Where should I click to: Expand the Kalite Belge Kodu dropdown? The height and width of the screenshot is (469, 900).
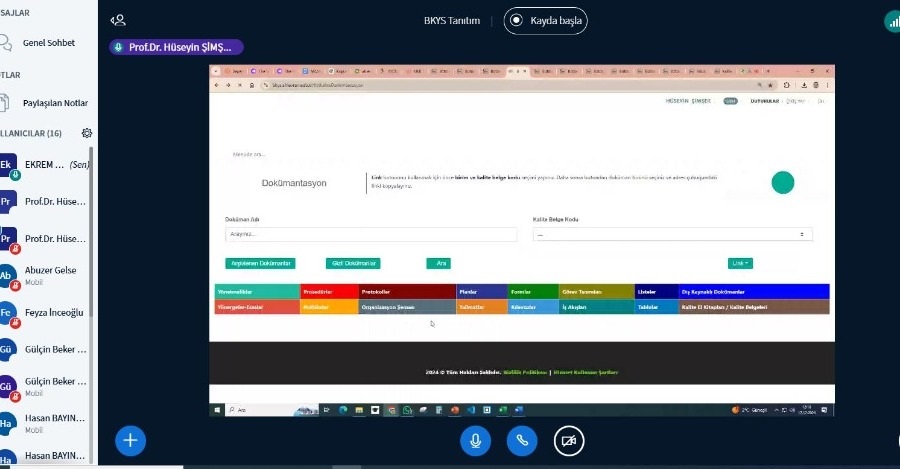pyautogui.click(x=672, y=235)
